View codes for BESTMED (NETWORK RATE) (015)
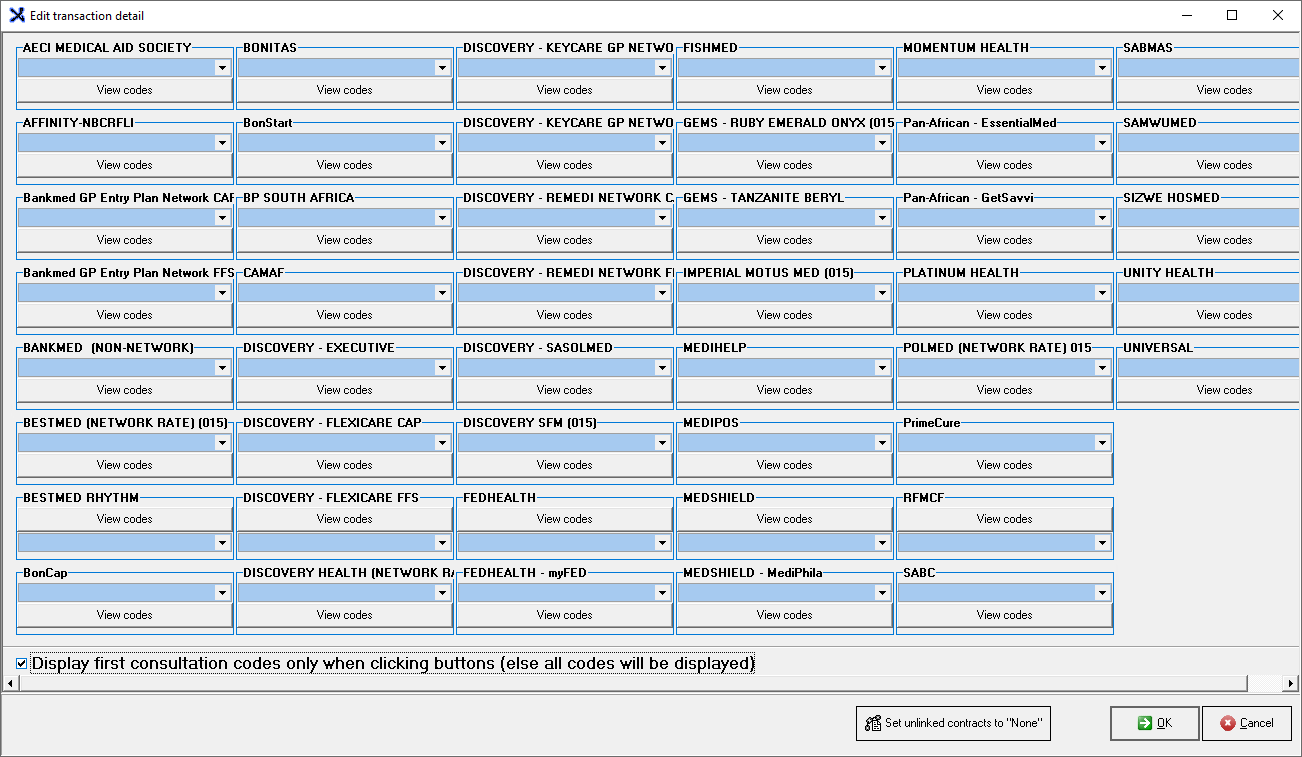Image resolution: width=1302 pixels, height=757 pixels. coord(125,465)
